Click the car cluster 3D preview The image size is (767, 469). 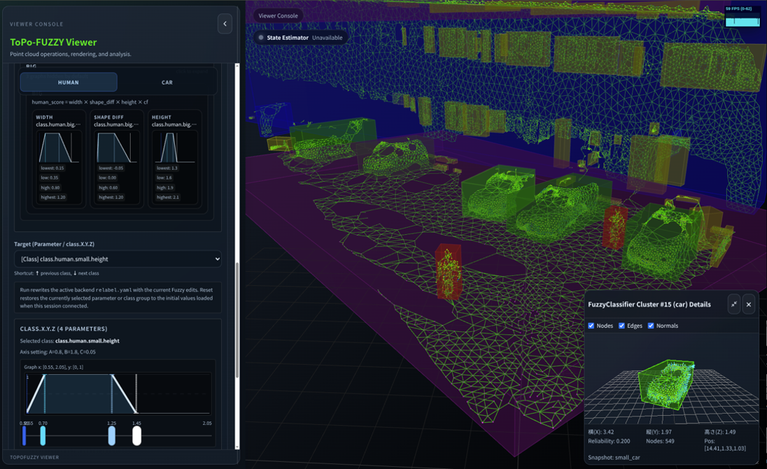pos(671,380)
